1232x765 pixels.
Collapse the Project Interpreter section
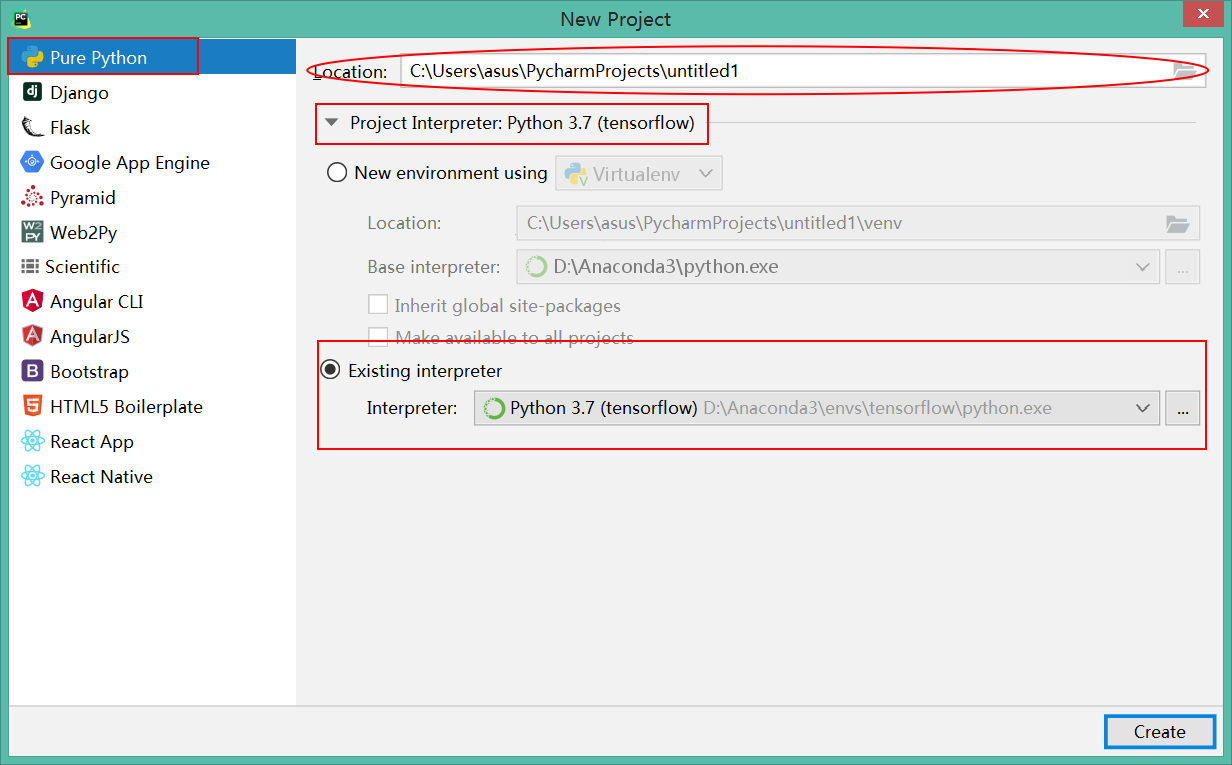coord(332,124)
